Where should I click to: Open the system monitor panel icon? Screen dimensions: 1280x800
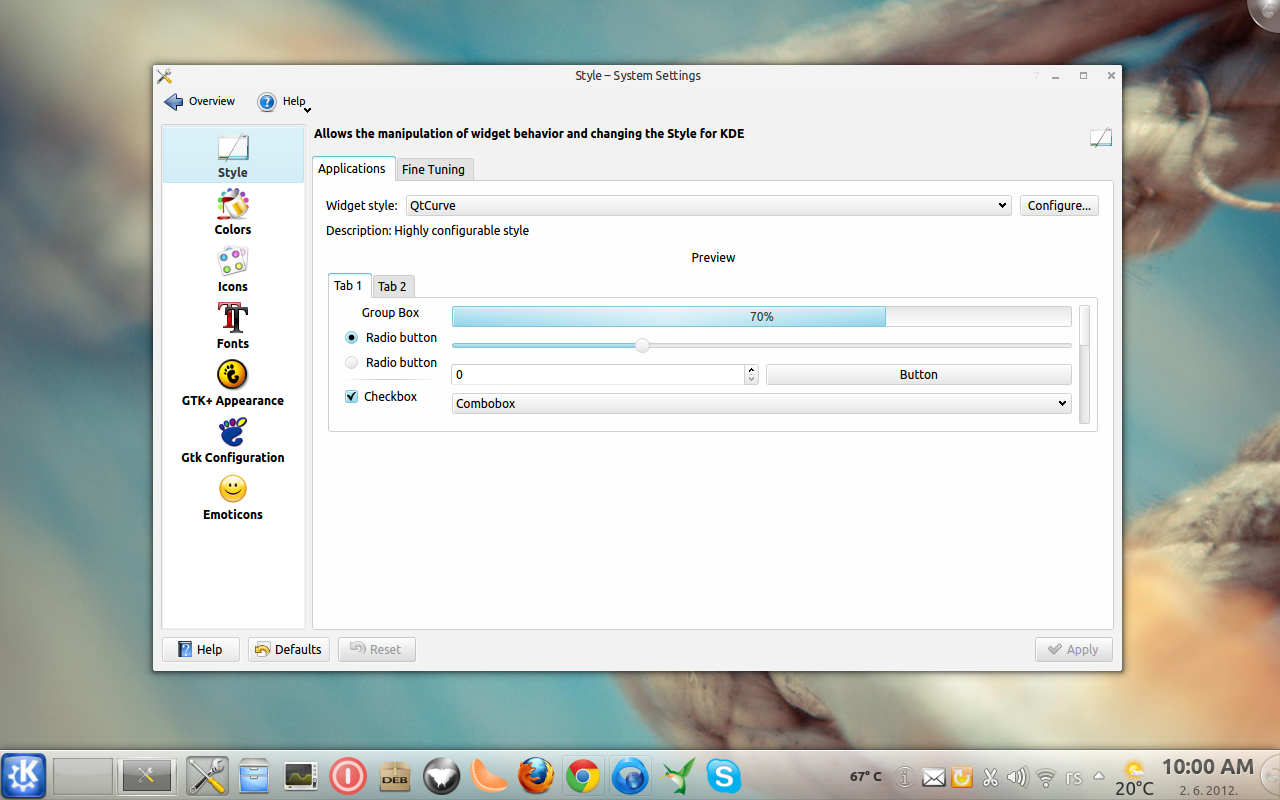point(301,775)
